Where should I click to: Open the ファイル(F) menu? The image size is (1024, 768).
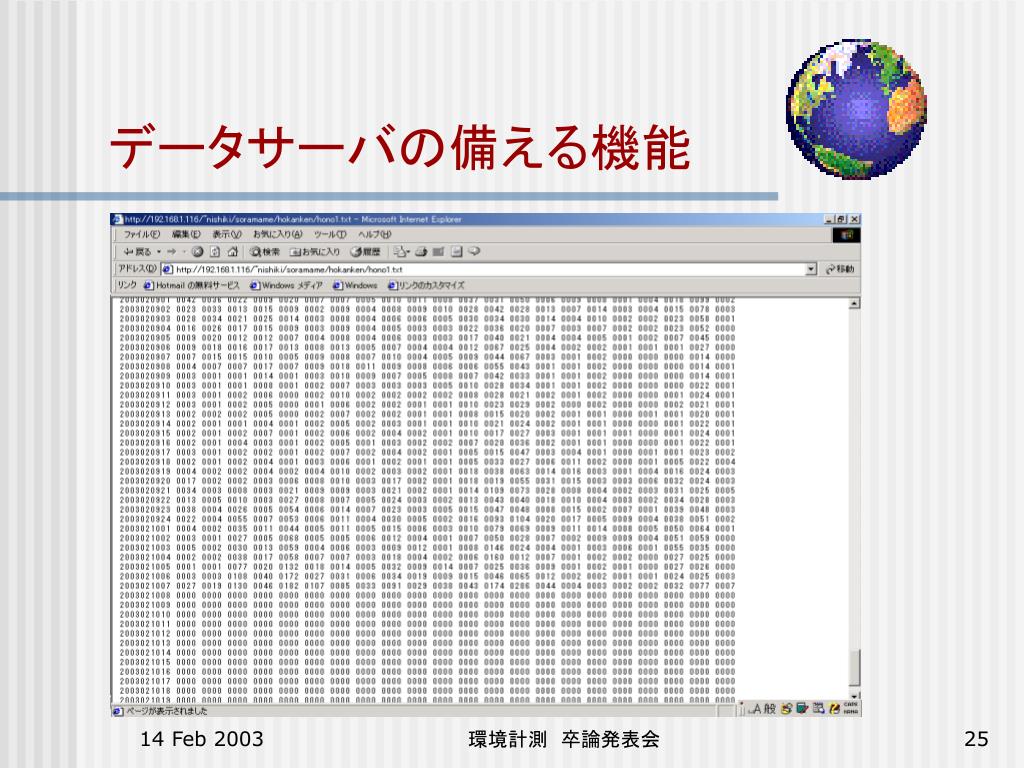pos(142,234)
